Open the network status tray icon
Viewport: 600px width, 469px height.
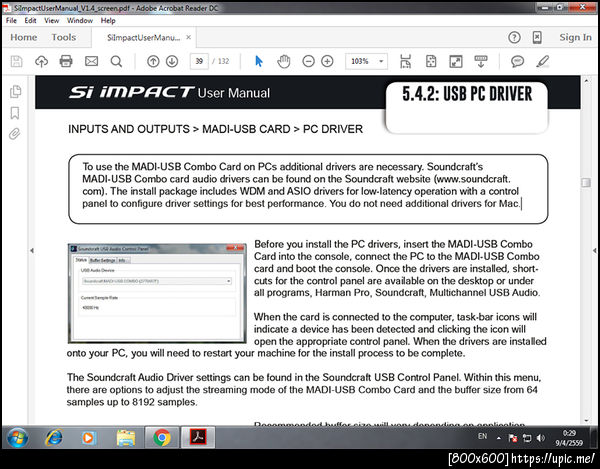(x=527, y=438)
